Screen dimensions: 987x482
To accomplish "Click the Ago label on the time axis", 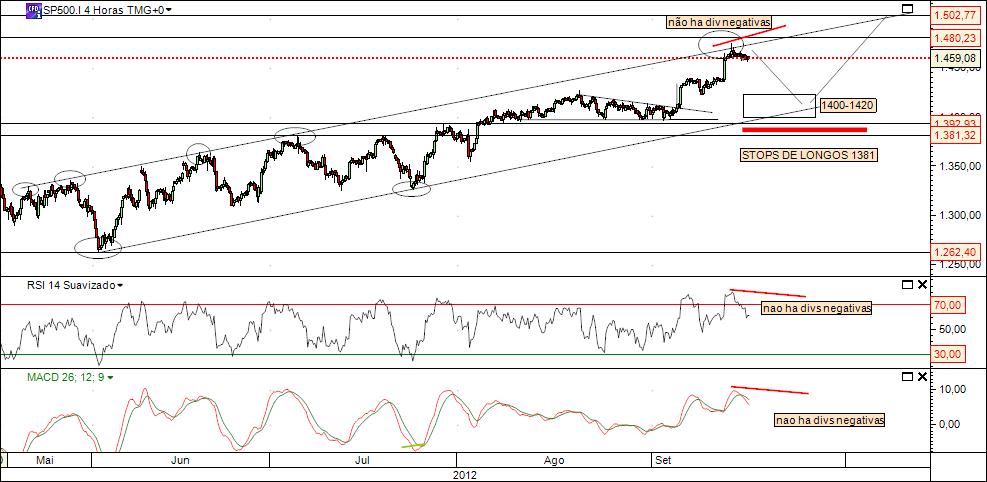I will tap(554, 461).
